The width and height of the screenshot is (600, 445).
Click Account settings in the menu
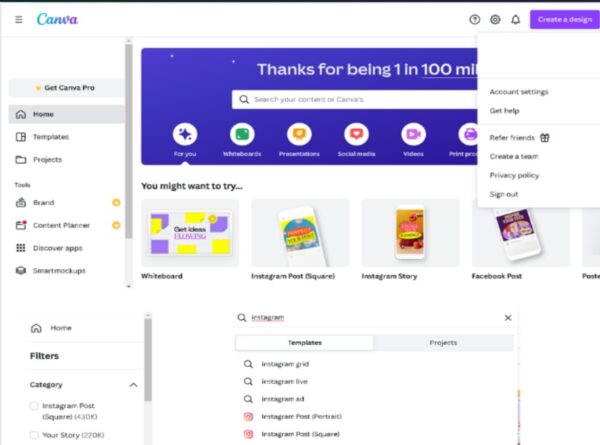pyautogui.click(x=518, y=92)
